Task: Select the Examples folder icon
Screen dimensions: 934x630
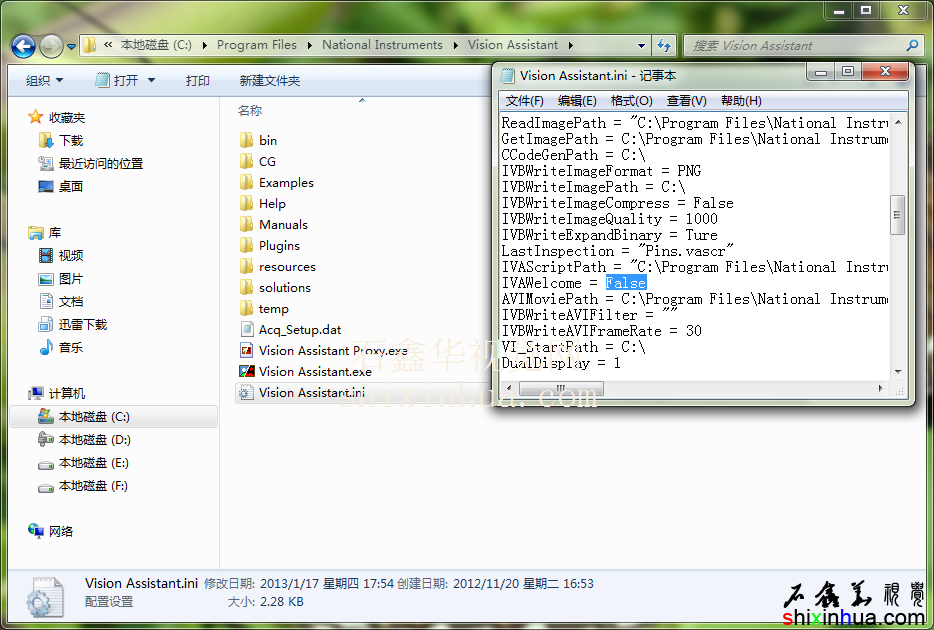Action: (x=246, y=182)
